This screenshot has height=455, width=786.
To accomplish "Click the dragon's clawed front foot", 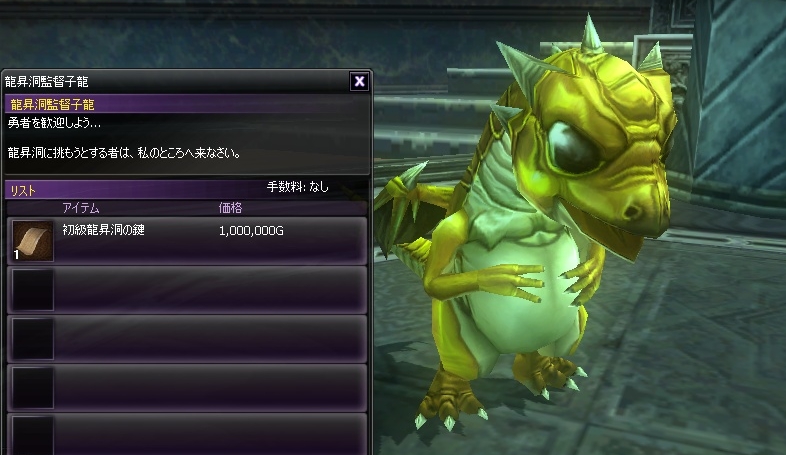I will point(451,401).
